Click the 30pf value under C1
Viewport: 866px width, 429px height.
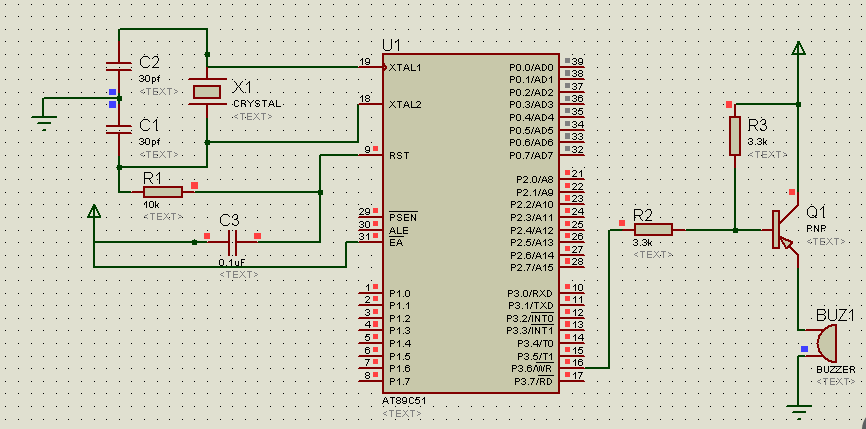150,141
